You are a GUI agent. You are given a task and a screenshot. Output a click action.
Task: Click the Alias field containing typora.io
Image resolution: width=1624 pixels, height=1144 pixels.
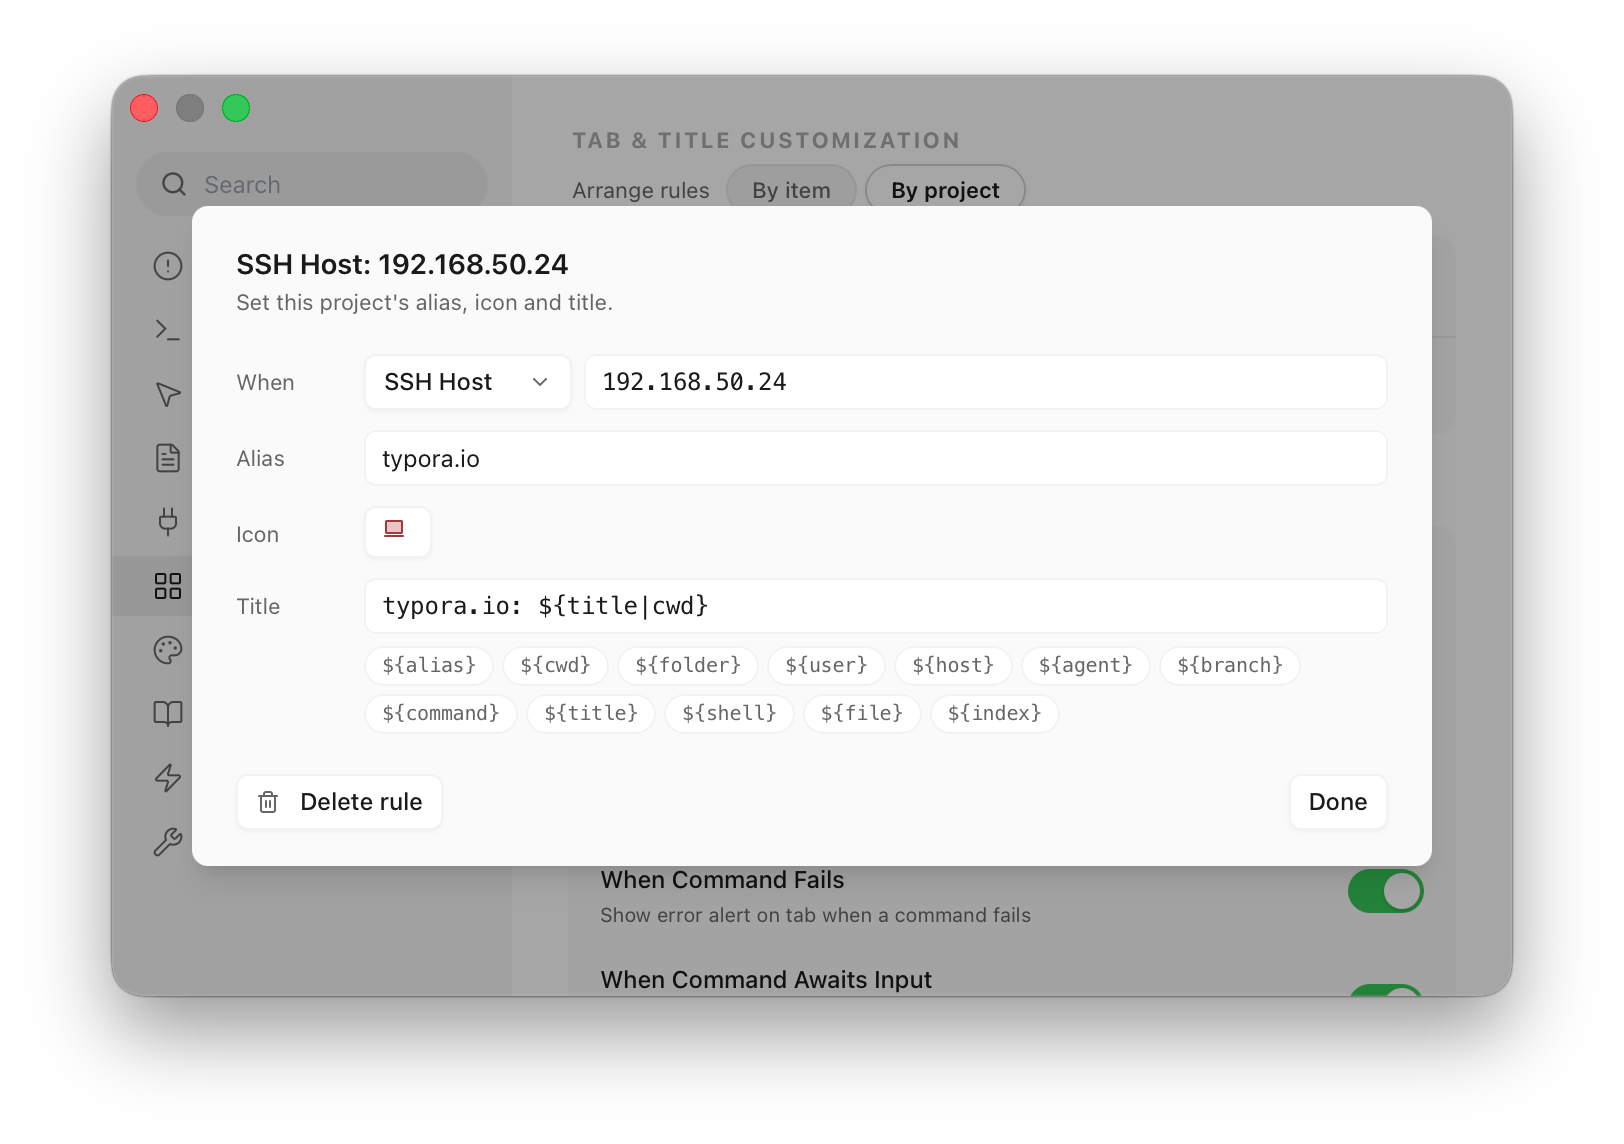pyautogui.click(x=875, y=458)
